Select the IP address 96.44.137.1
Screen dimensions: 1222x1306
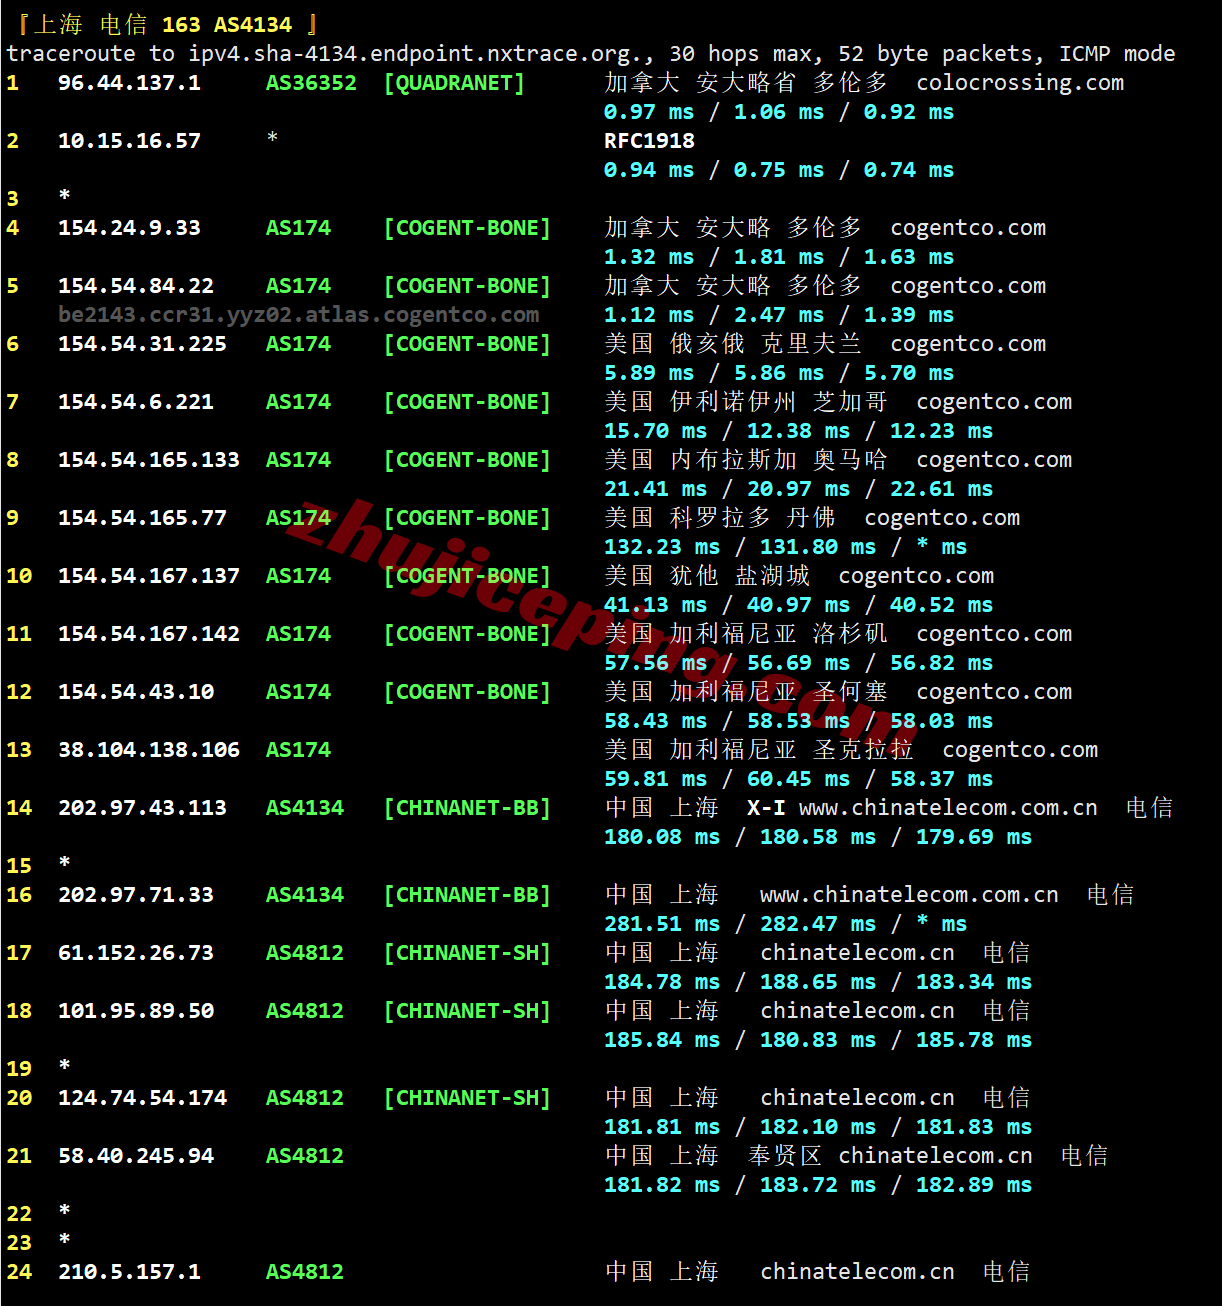pos(129,83)
